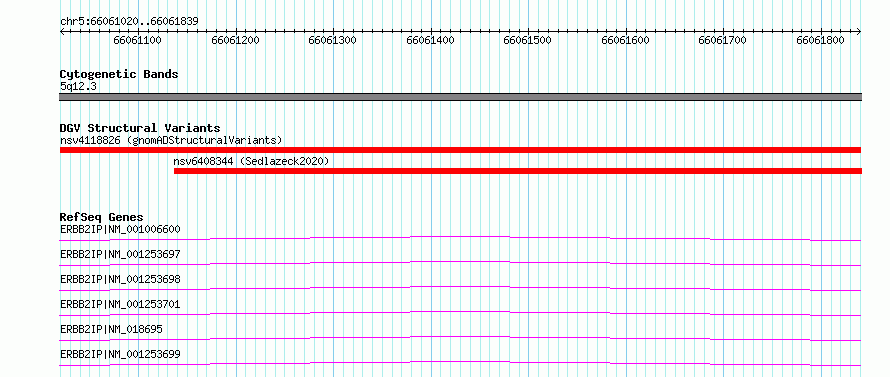Click the grey 5q12.3 cytogenetic band bar
The image size is (890, 377).
[460, 97]
